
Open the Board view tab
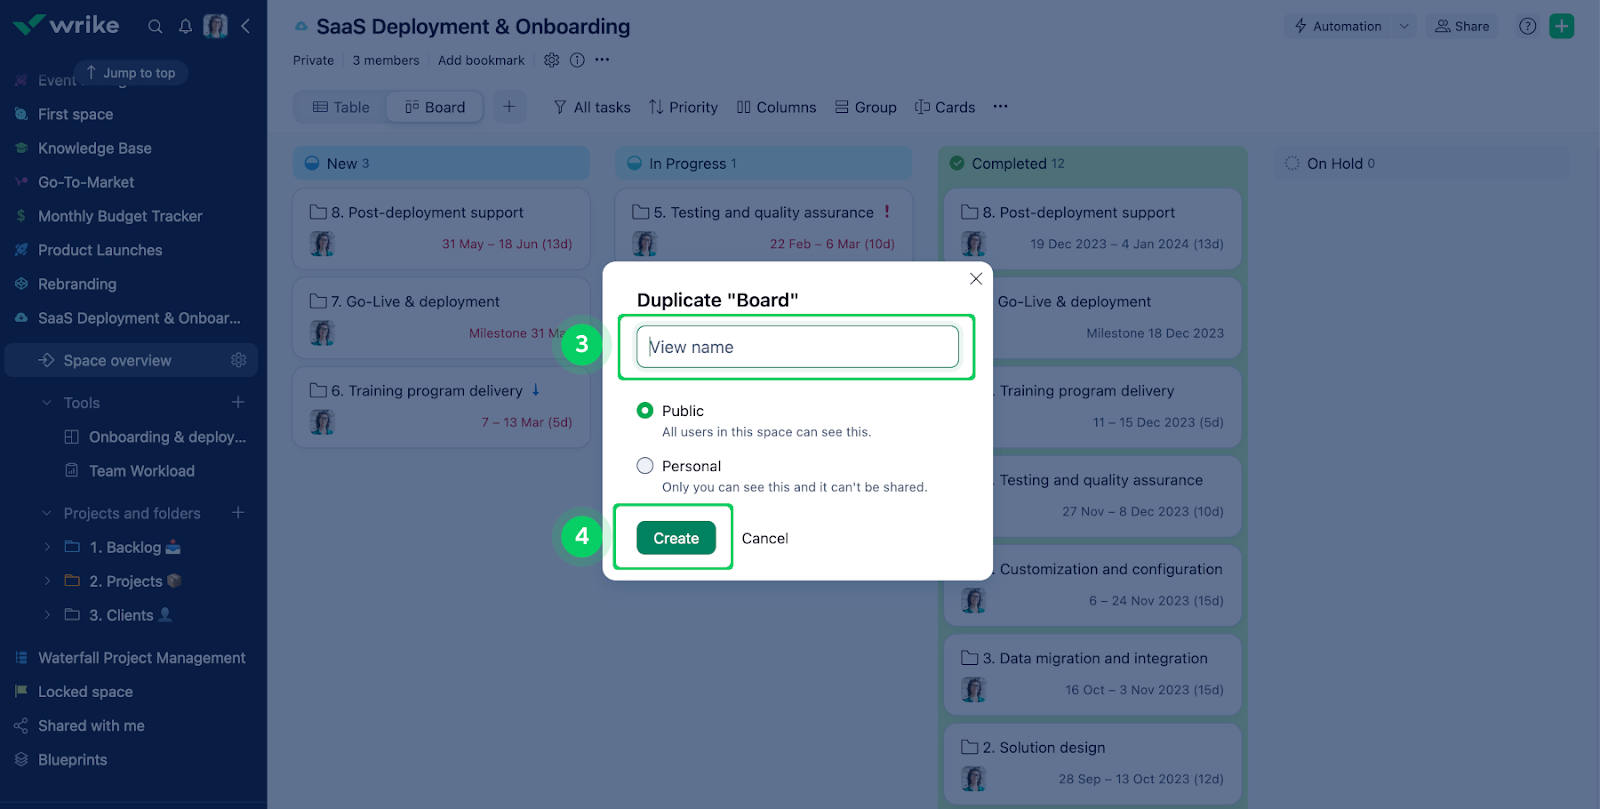coord(435,107)
